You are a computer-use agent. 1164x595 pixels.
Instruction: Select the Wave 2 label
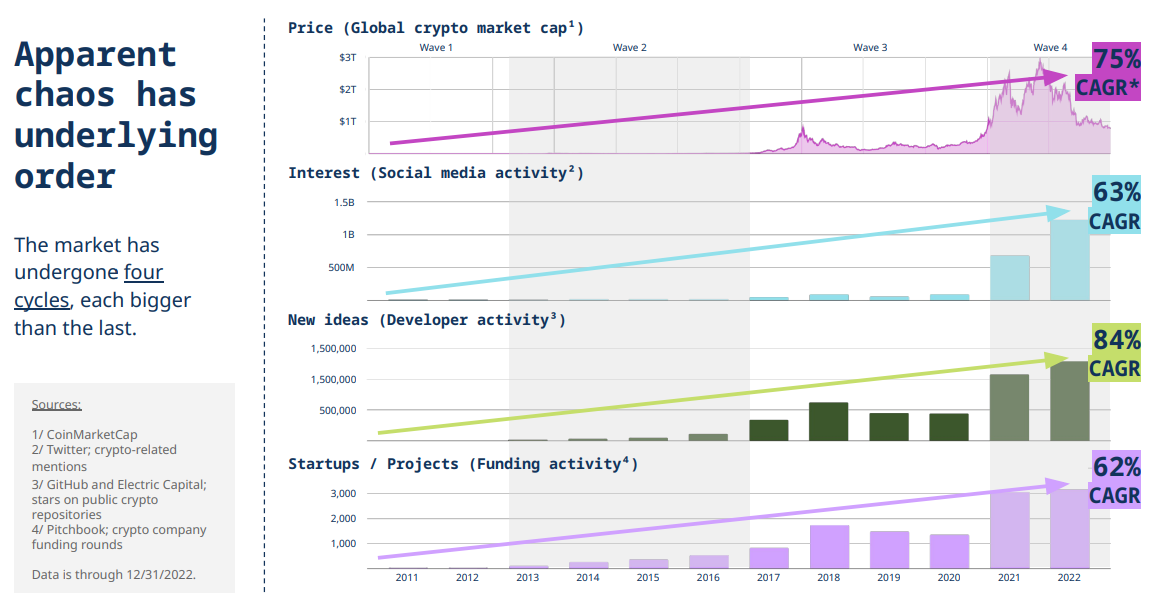point(629,48)
